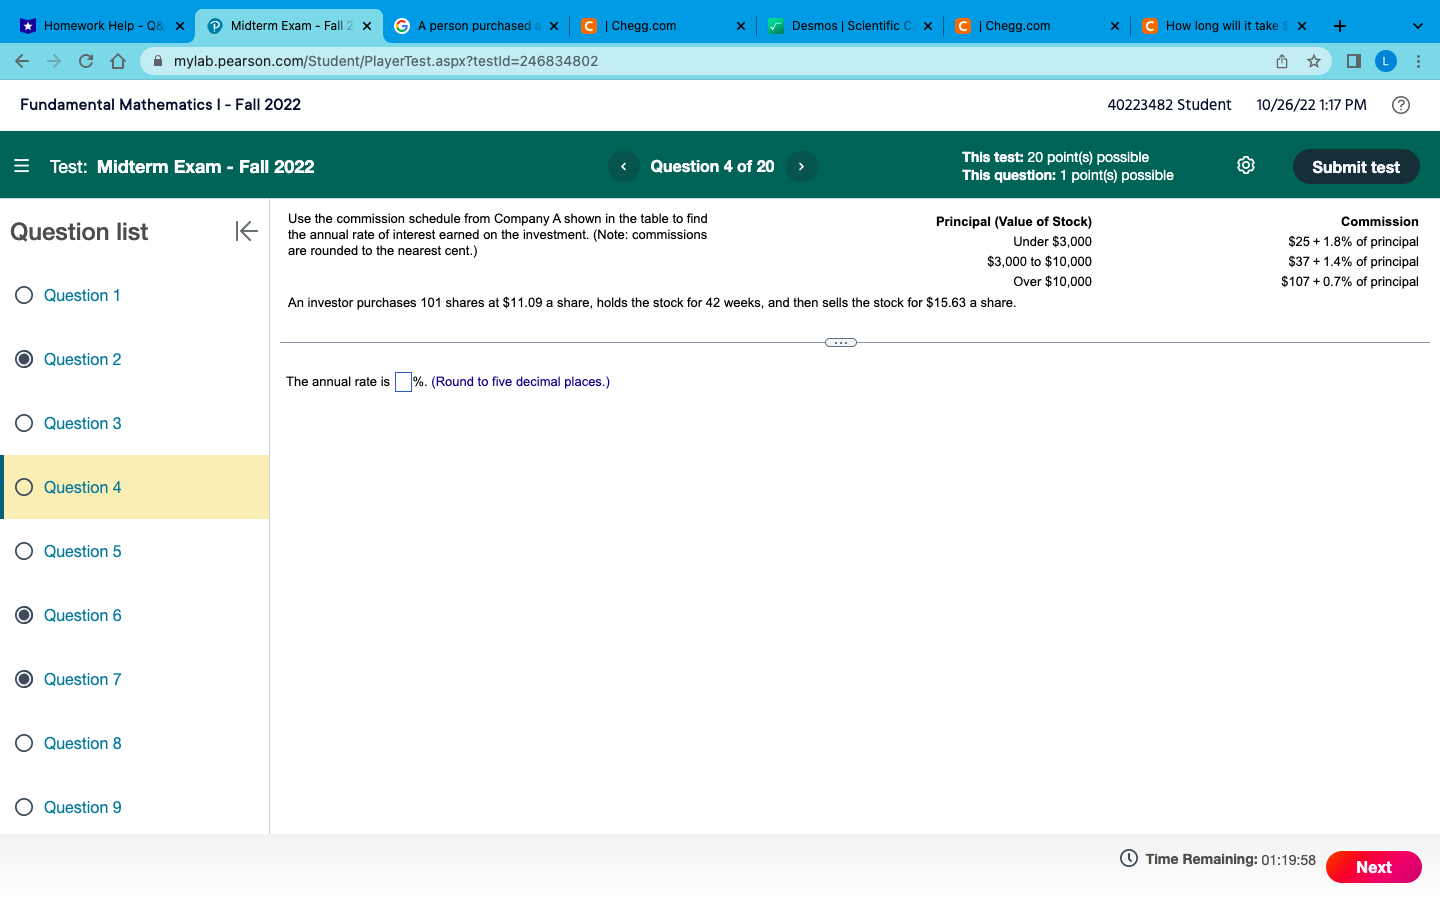The width and height of the screenshot is (1440, 900).
Task: Select the Question 8 radio button
Action: pos(24,743)
